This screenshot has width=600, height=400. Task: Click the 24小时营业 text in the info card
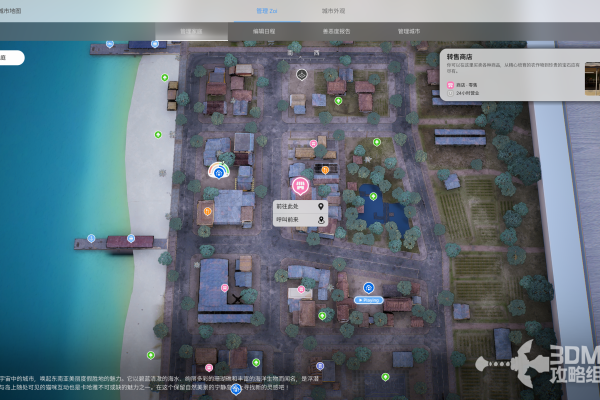[468, 93]
